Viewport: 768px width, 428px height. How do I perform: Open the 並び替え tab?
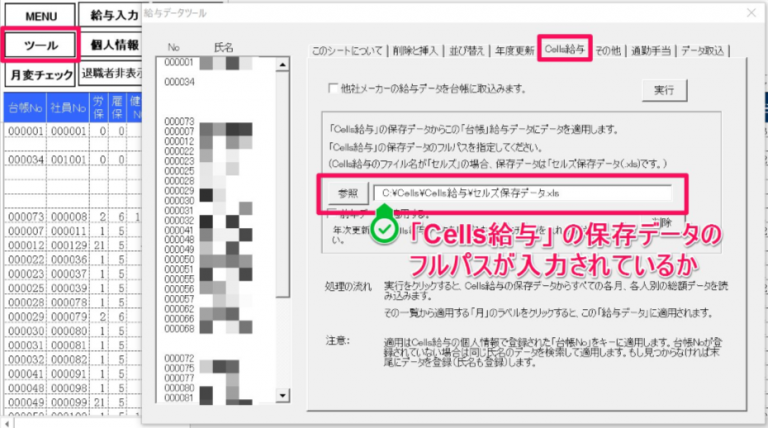point(467,50)
